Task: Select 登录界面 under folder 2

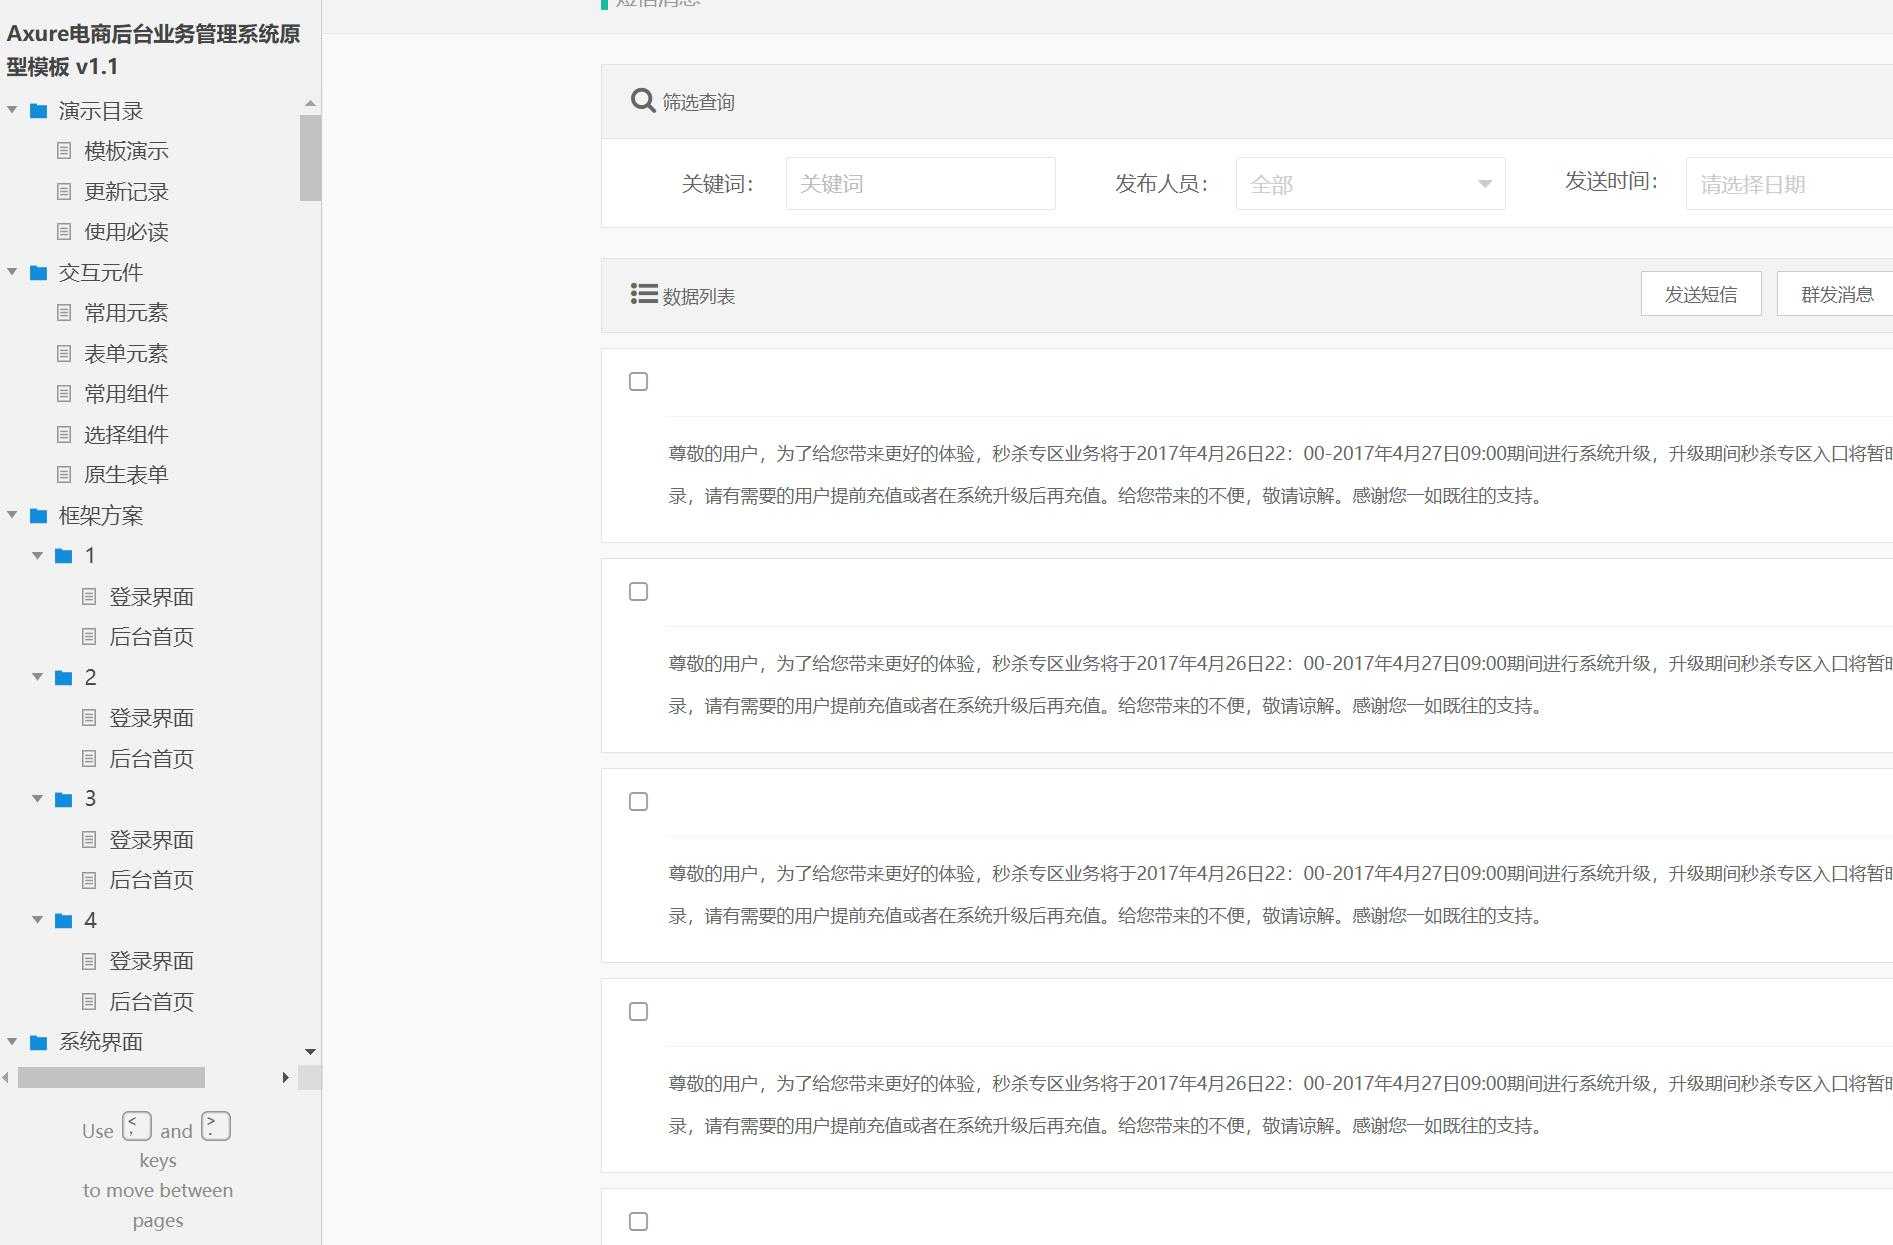Action: 152,717
